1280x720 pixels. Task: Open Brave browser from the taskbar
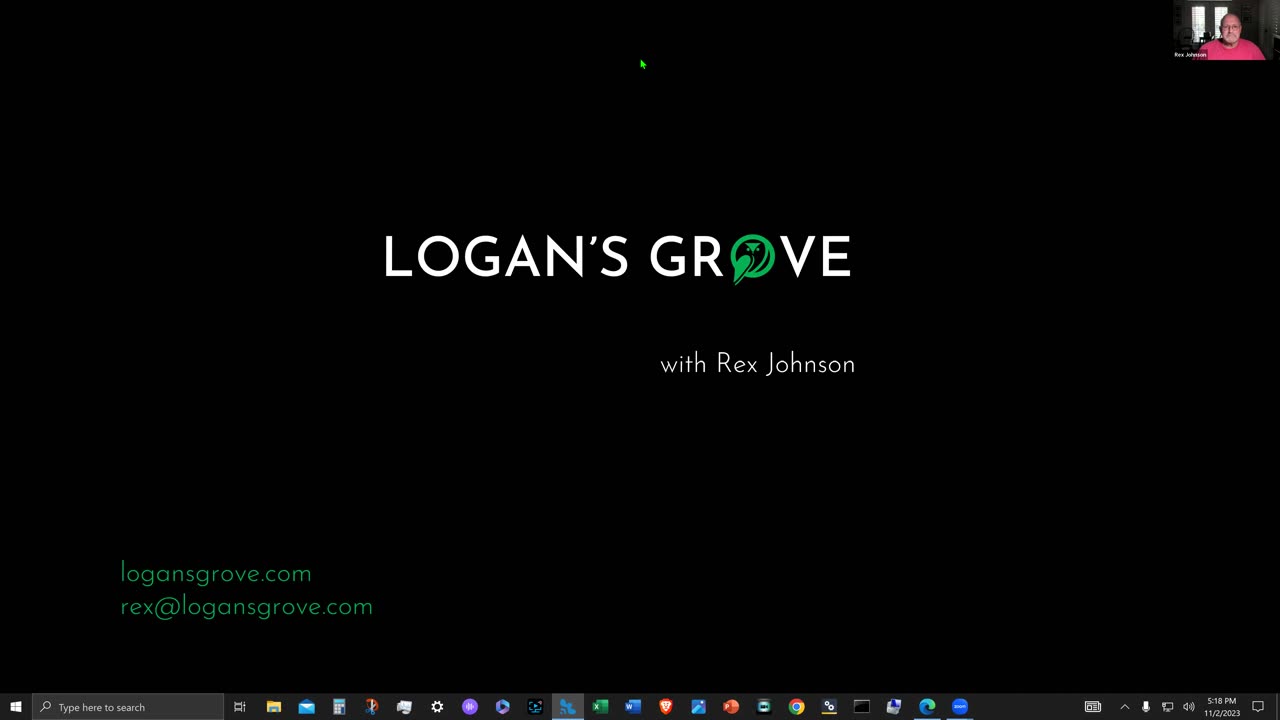pos(666,707)
